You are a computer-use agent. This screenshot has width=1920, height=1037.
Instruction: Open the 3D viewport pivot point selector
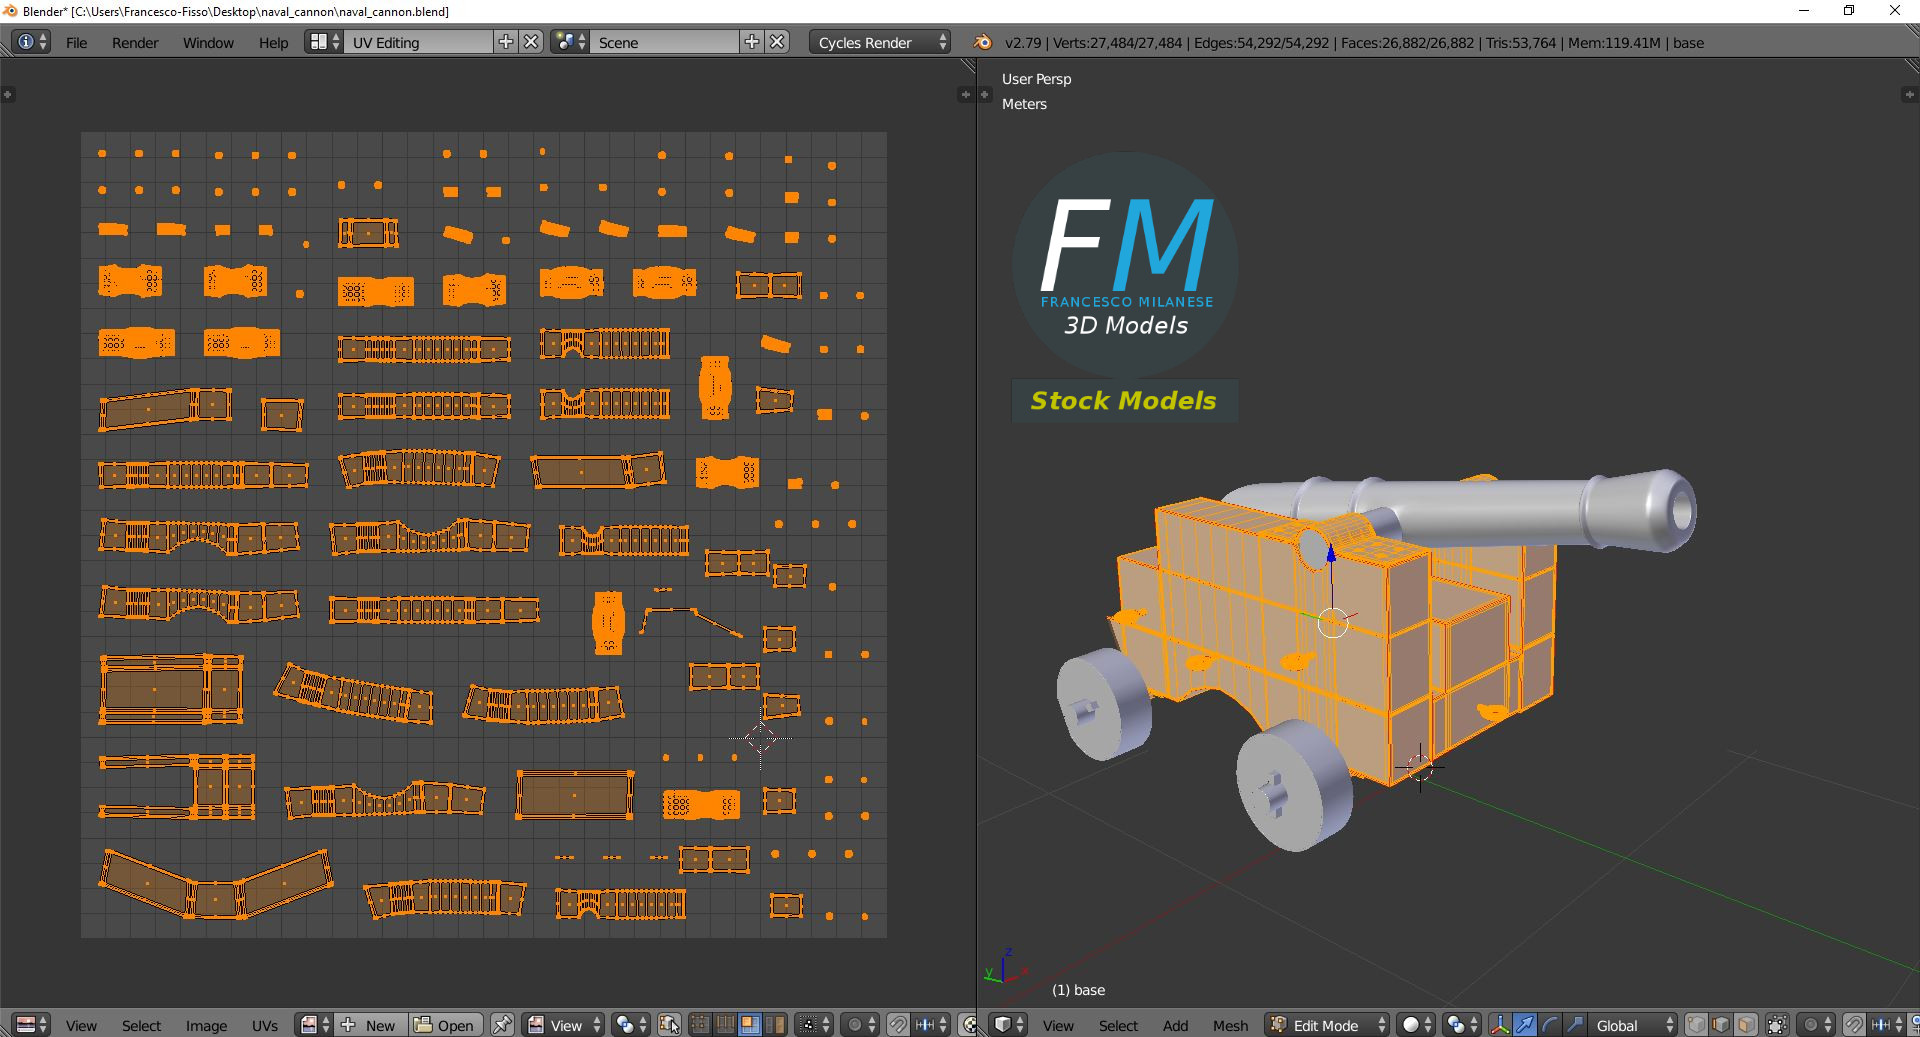1462,1025
